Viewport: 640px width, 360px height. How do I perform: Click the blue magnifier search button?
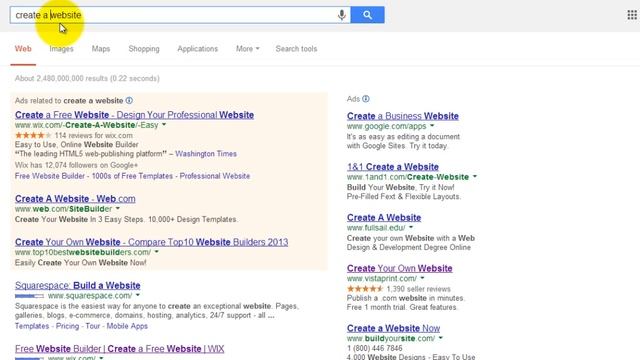coord(367,15)
